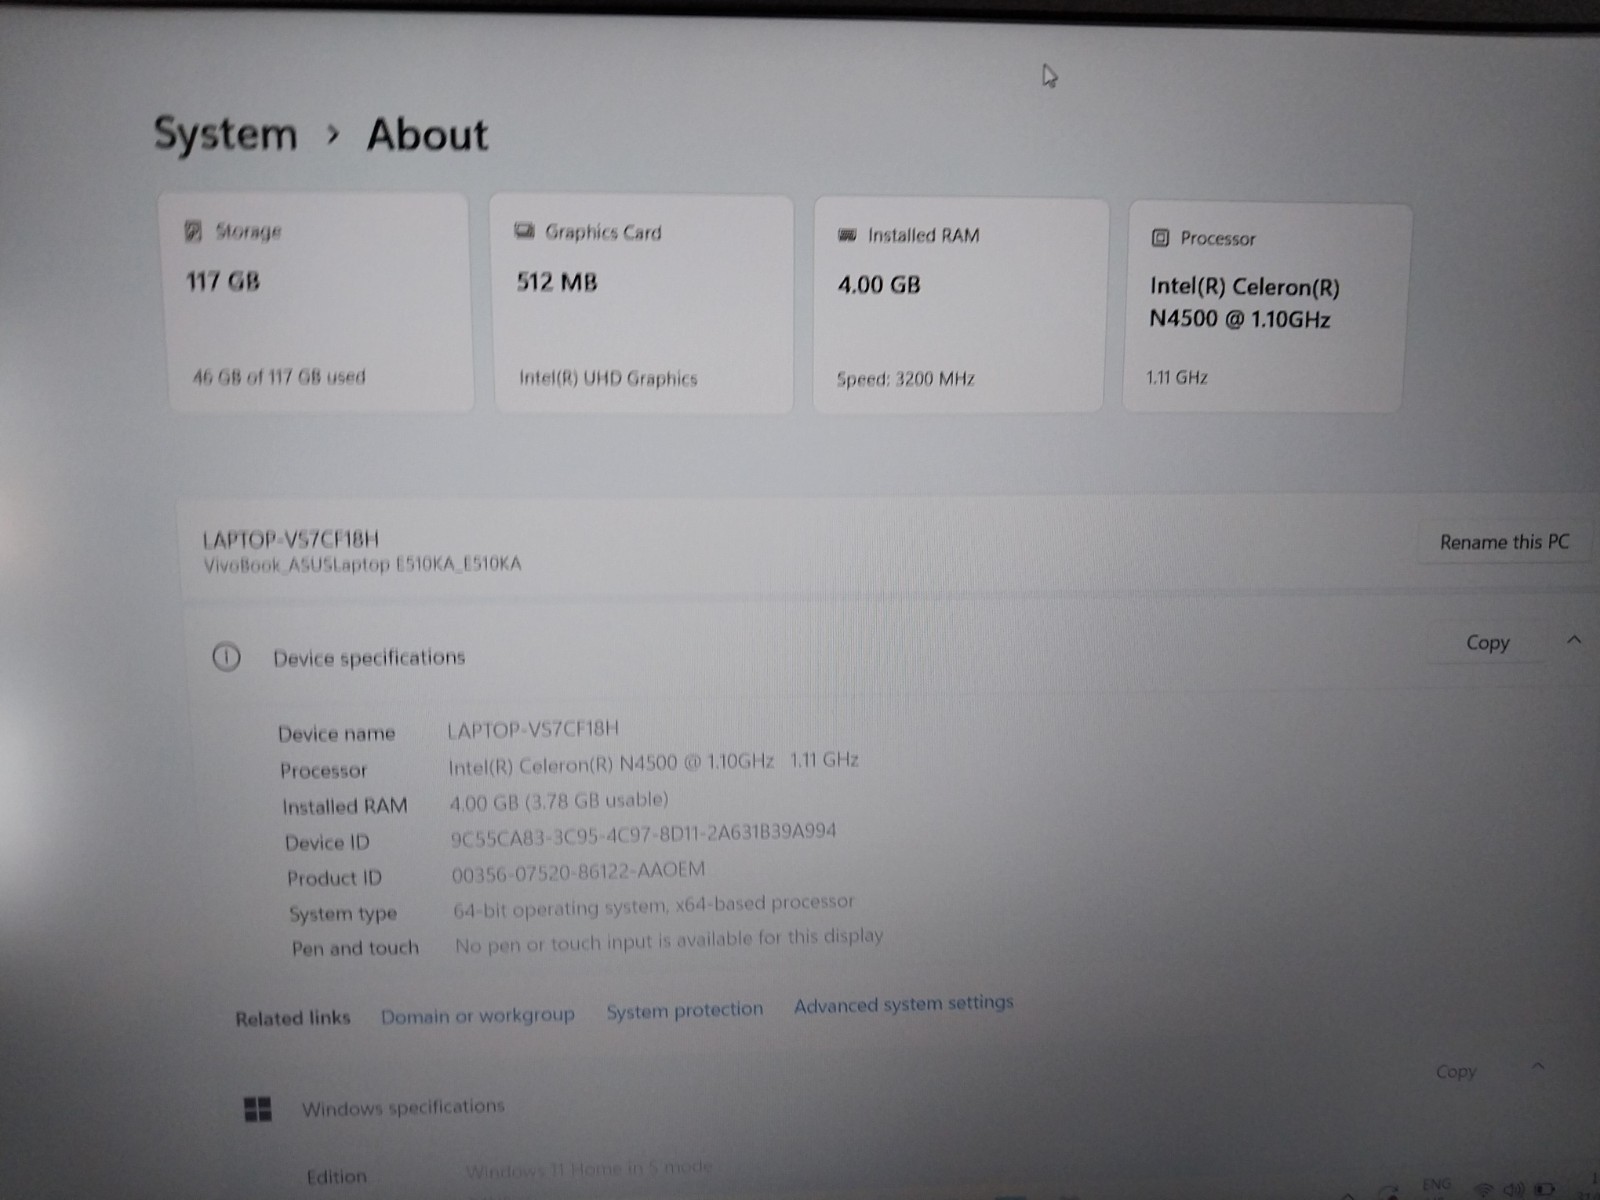Select the System type value text
The height and width of the screenshot is (1200, 1600).
[x=654, y=906]
